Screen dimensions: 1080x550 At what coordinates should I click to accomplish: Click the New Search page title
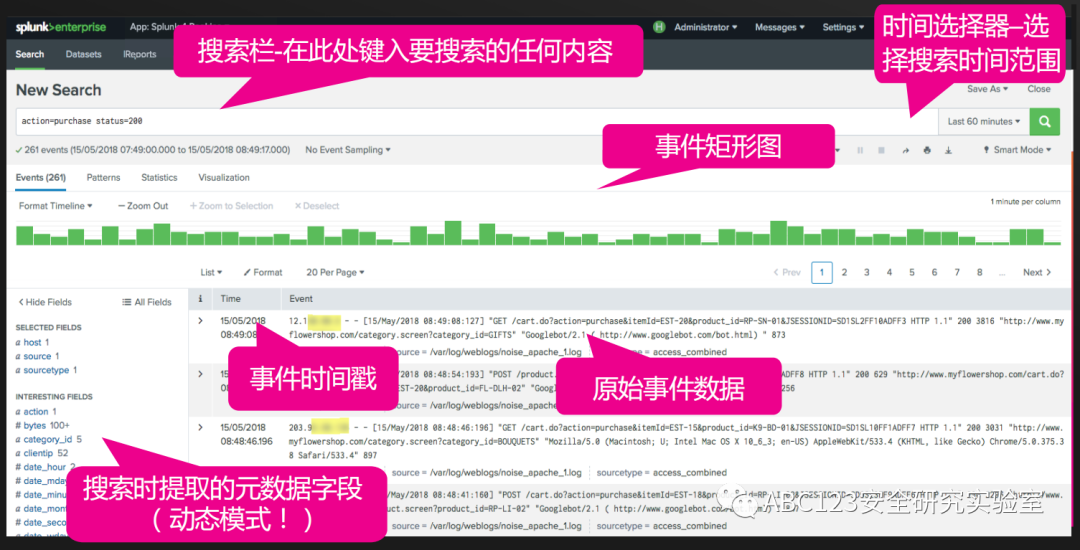[x=59, y=90]
